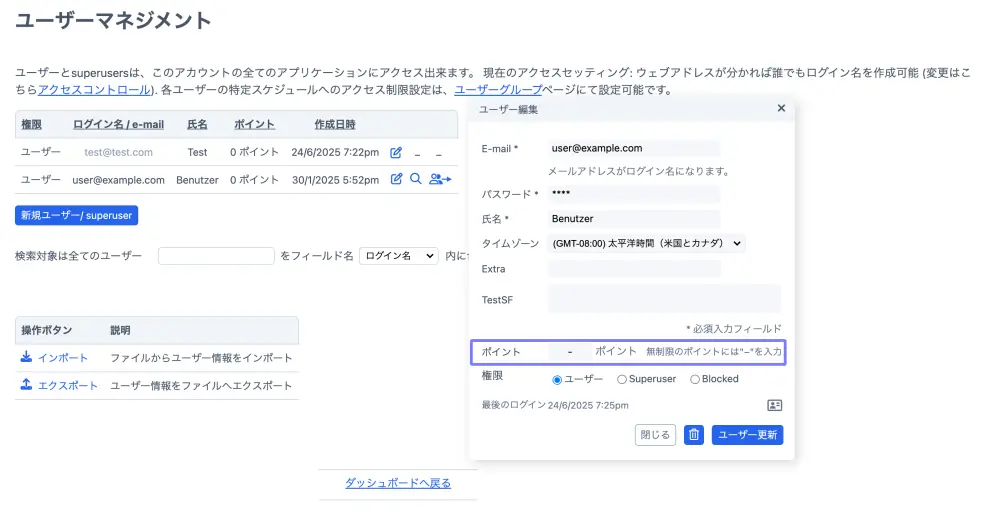Close the ユーザー編集 dialog with X
Image resolution: width=984 pixels, height=517 pixels.
point(781,108)
